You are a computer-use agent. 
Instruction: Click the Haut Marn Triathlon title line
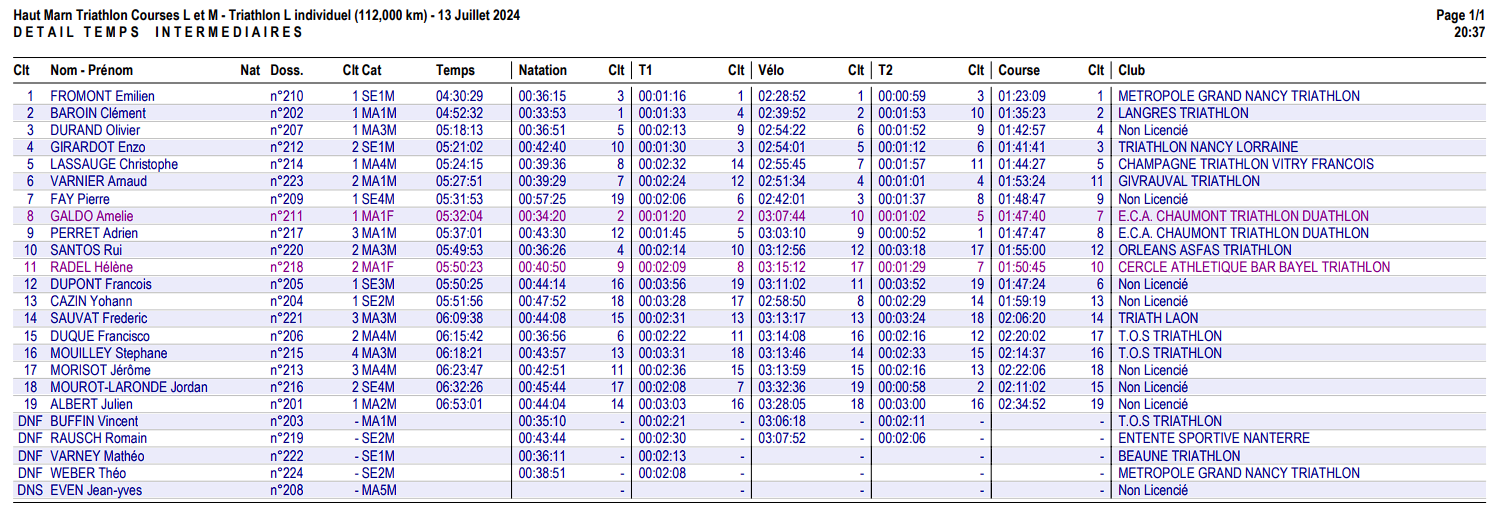click(266, 16)
